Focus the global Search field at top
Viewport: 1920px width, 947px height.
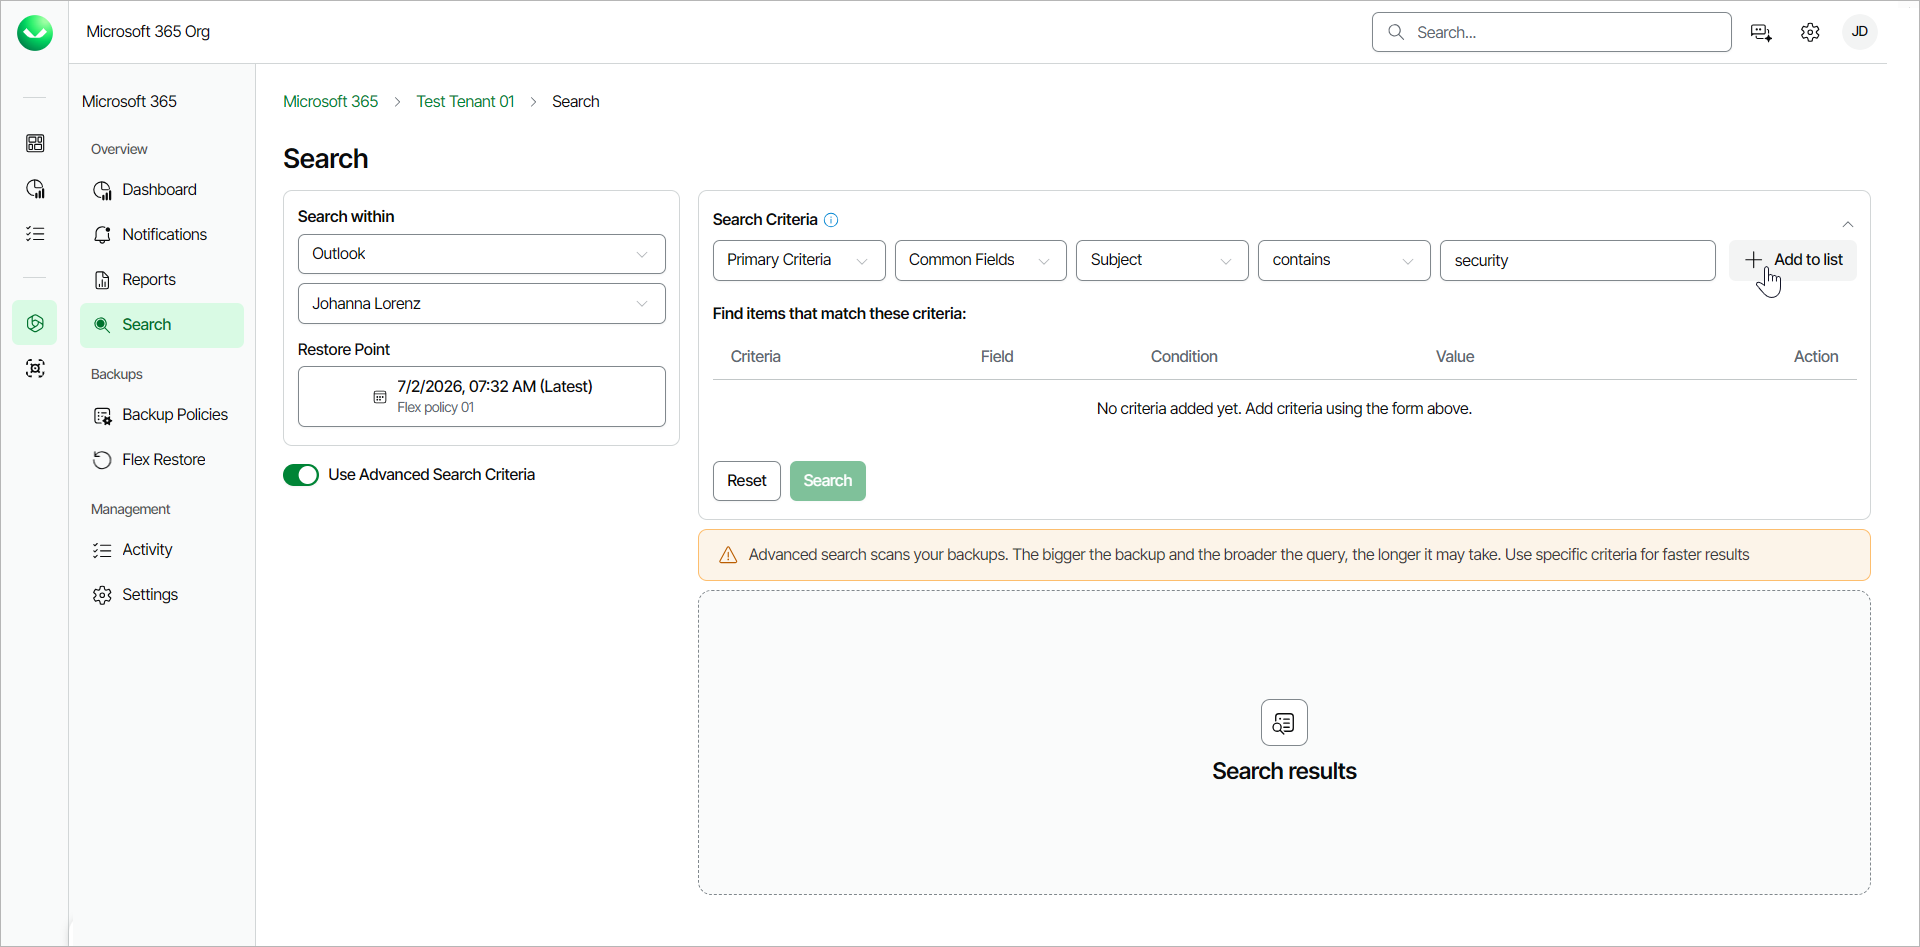coord(1551,32)
